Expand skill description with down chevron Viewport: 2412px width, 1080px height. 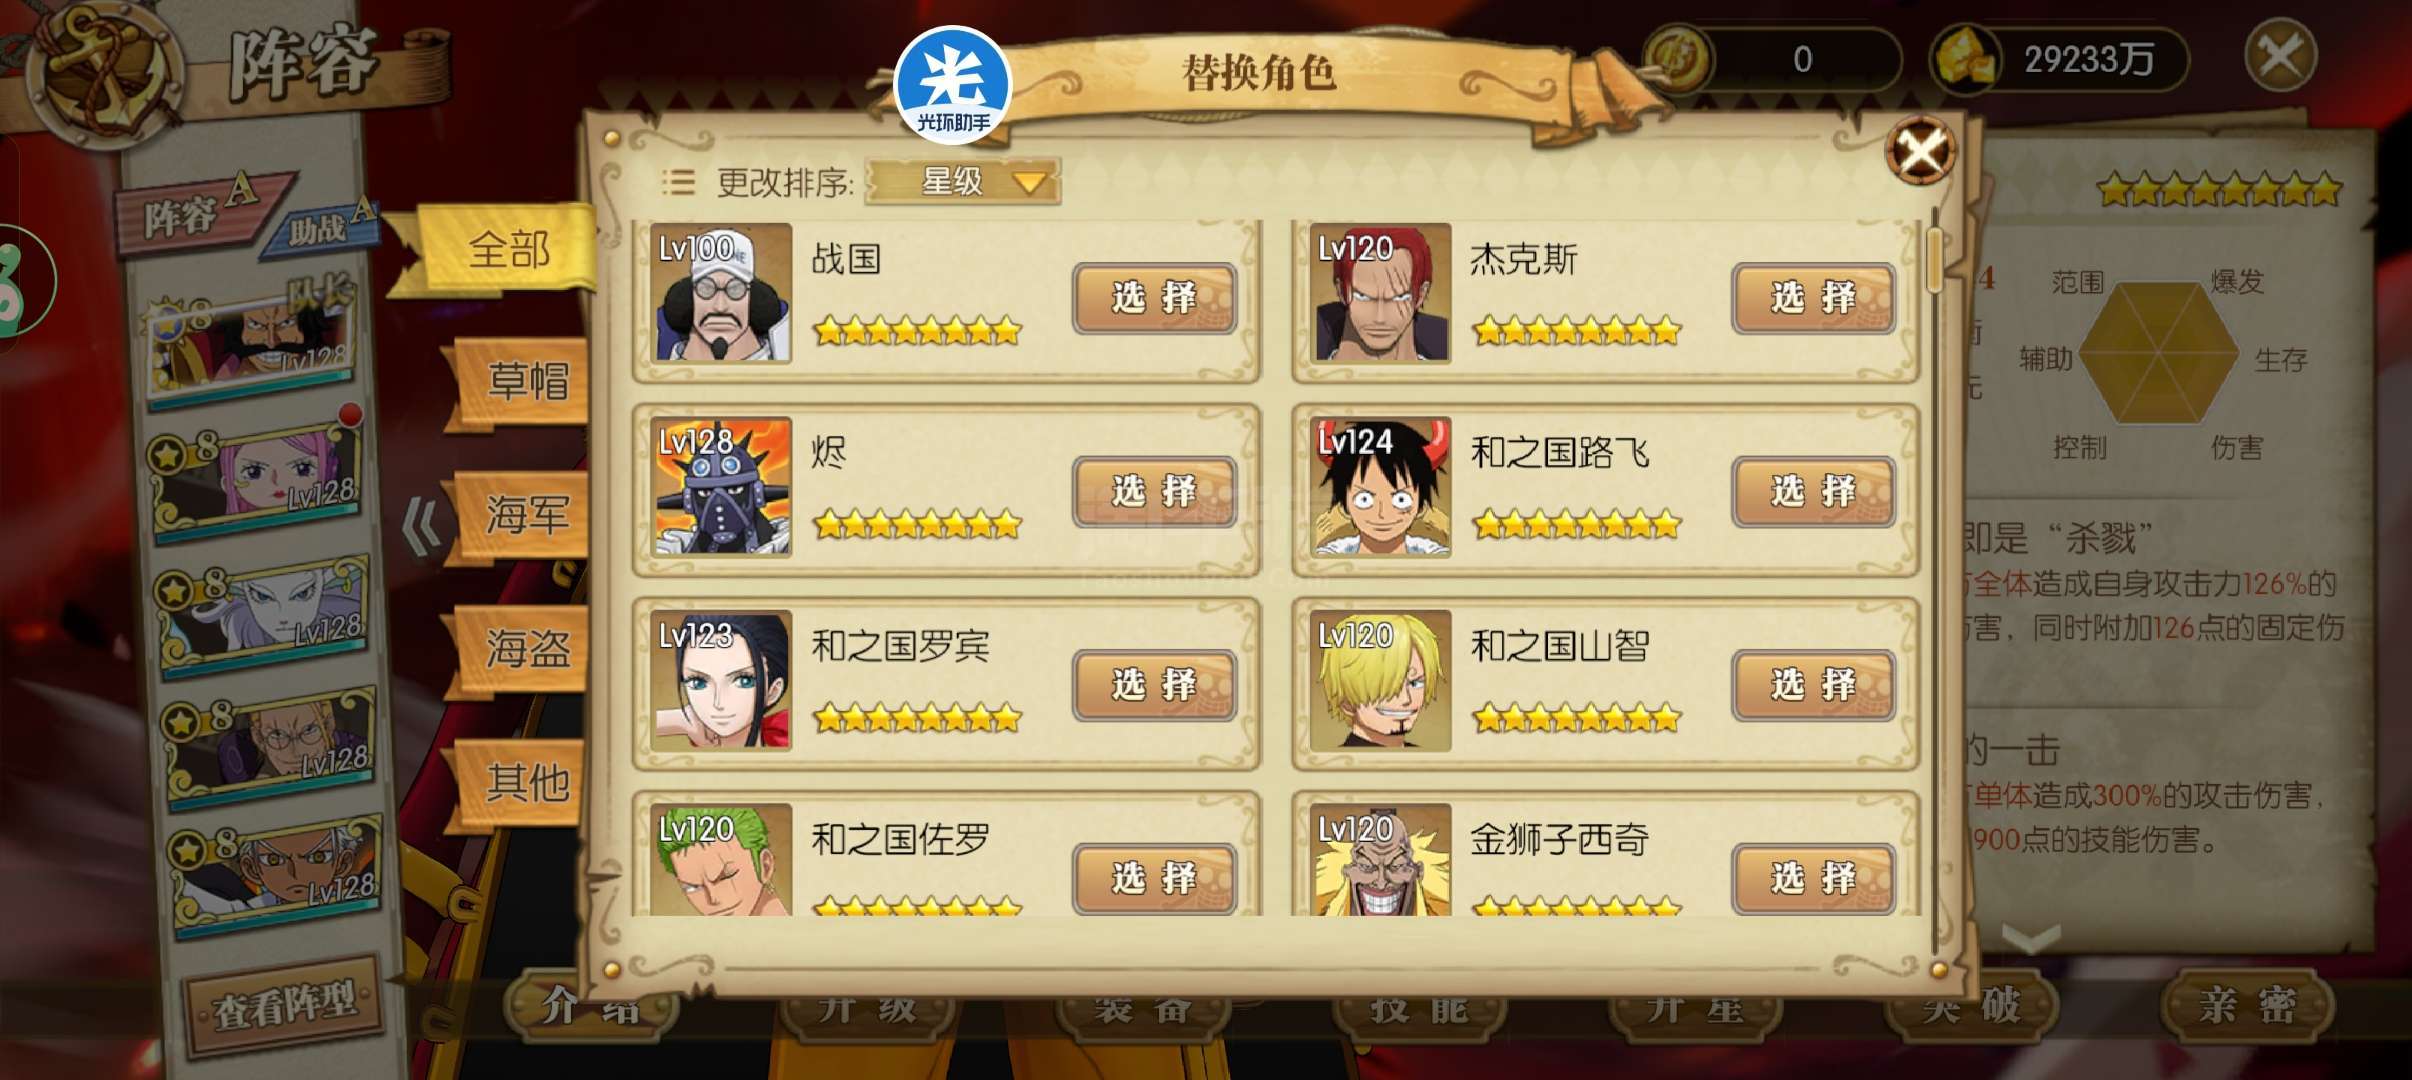[x=2032, y=938]
